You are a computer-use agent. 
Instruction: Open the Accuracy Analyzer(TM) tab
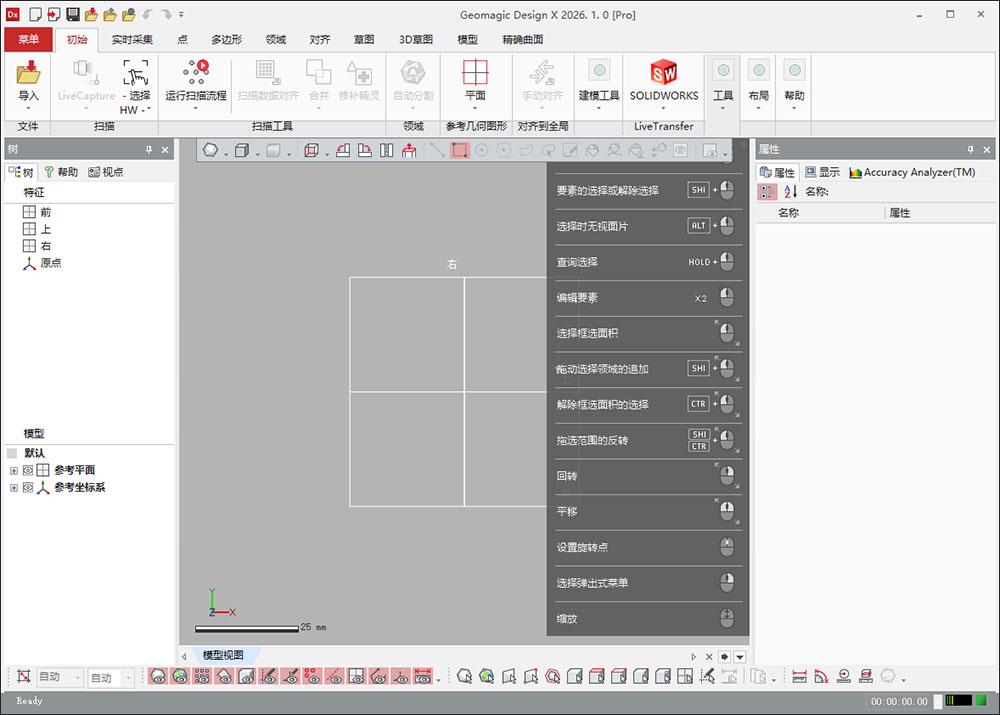[913, 172]
